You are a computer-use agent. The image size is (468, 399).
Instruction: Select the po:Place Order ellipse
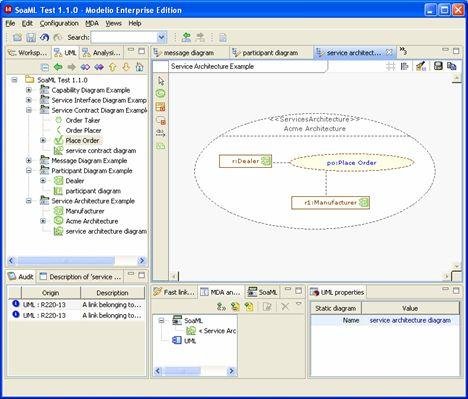tap(352, 163)
